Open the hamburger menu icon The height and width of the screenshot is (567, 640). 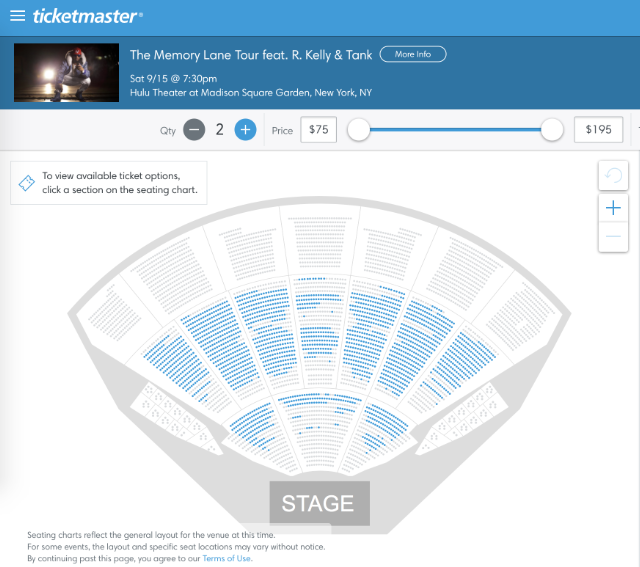pos(17,17)
